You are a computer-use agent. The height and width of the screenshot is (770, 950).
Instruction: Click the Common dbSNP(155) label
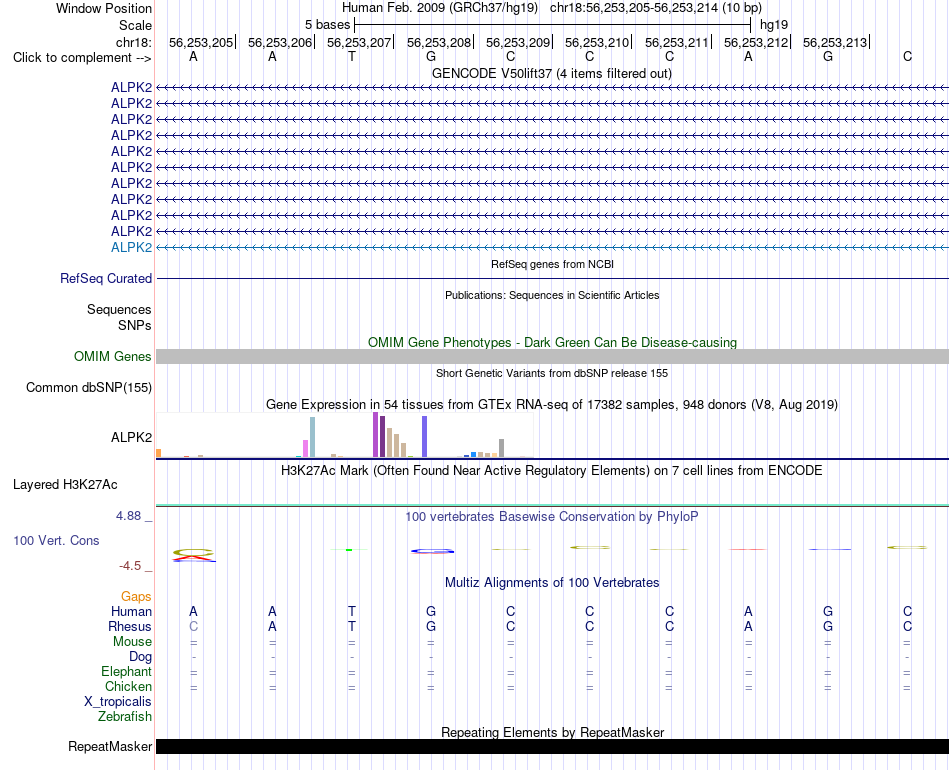point(88,387)
